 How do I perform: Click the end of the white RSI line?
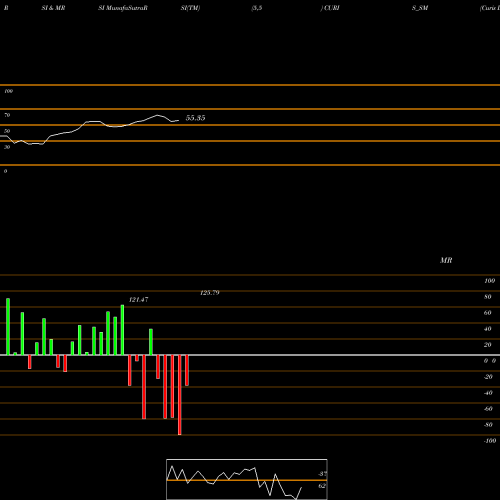point(178,120)
